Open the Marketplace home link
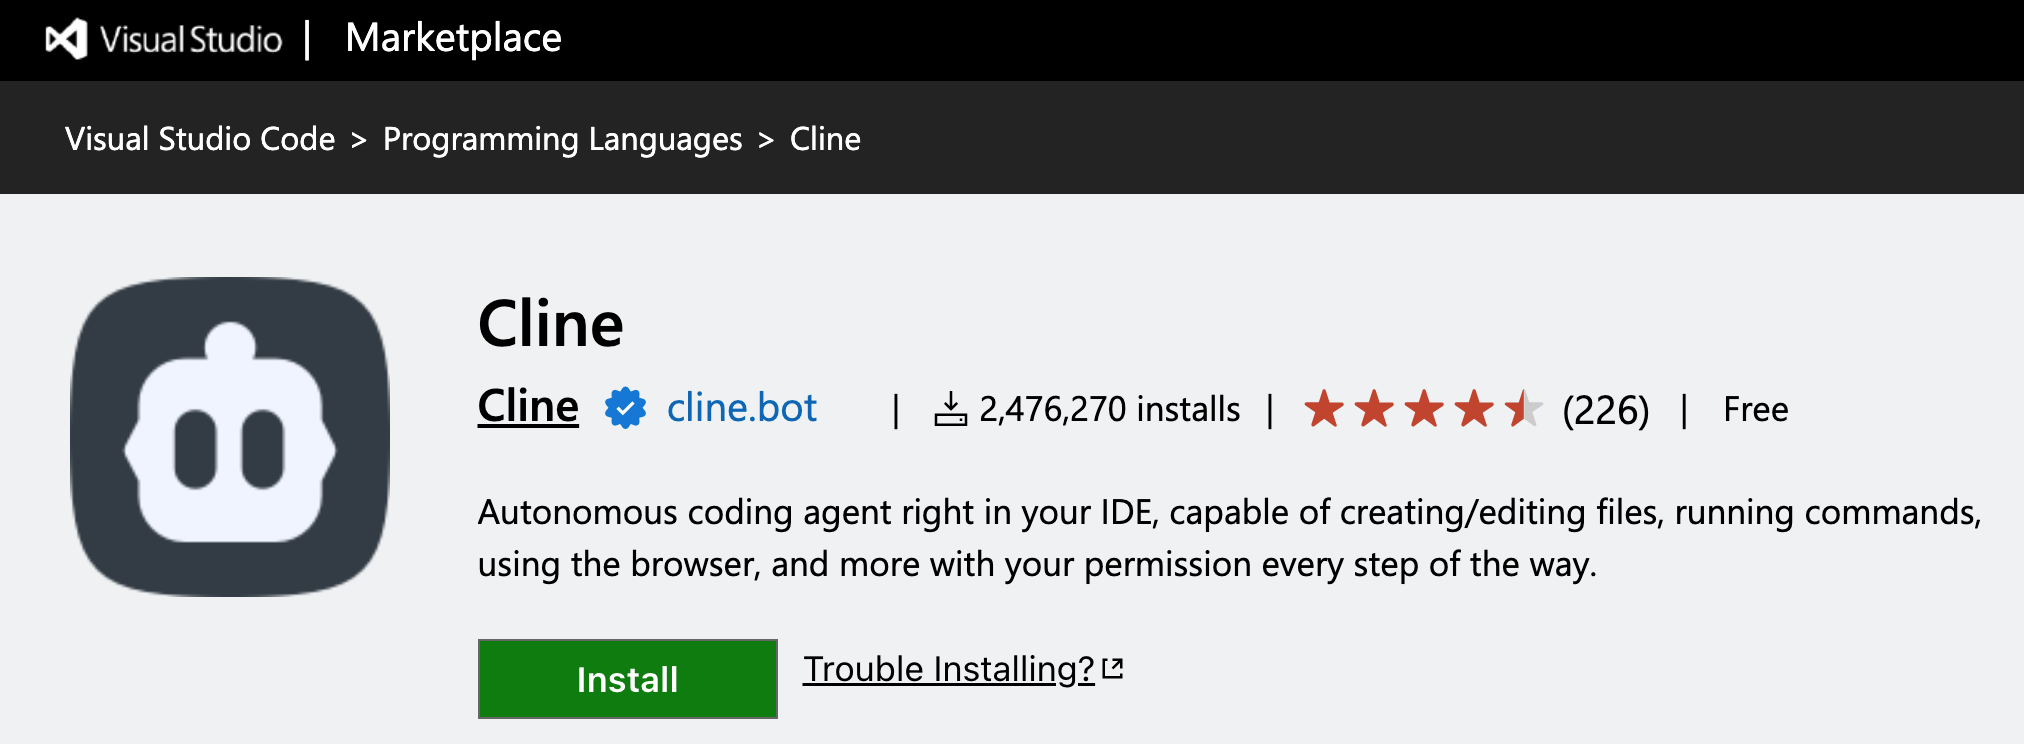 click(453, 38)
